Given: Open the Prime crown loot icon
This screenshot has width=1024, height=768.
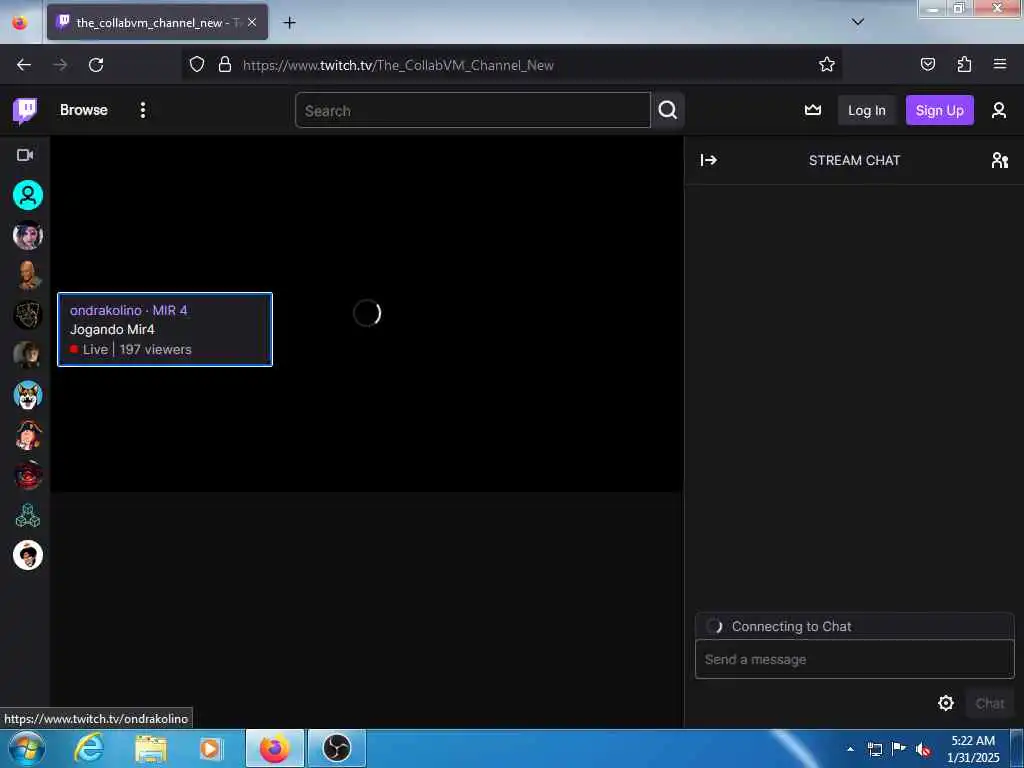Looking at the screenshot, I should [812, 110].
